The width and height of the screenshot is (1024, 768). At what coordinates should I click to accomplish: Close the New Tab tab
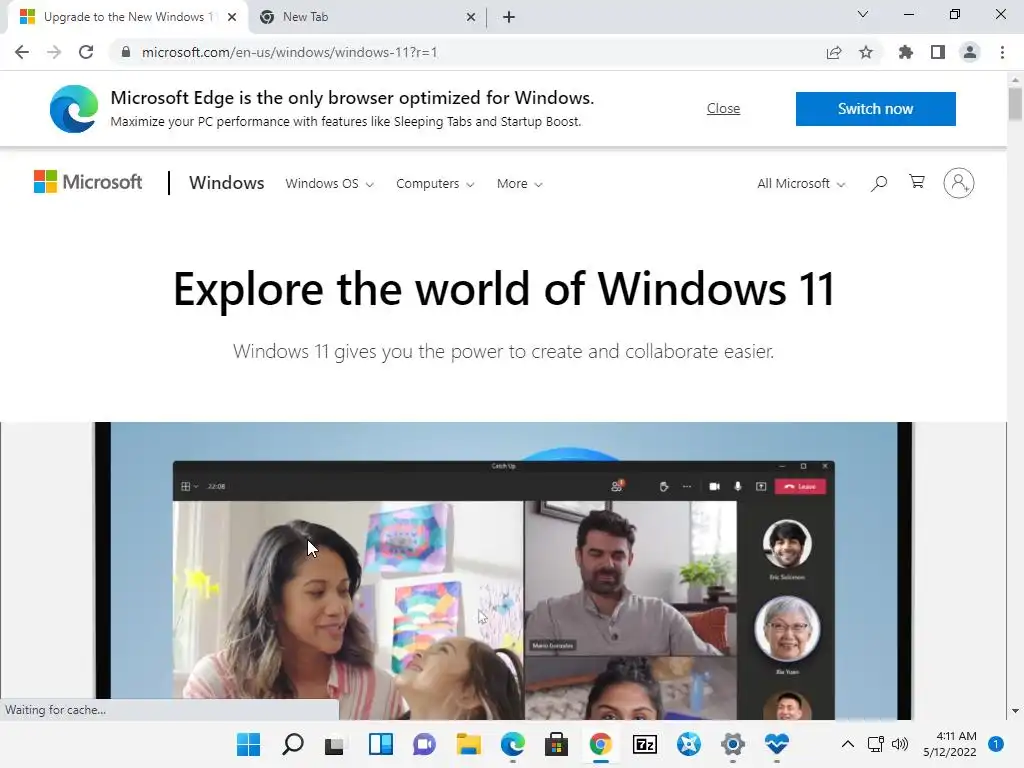point(471,17)
